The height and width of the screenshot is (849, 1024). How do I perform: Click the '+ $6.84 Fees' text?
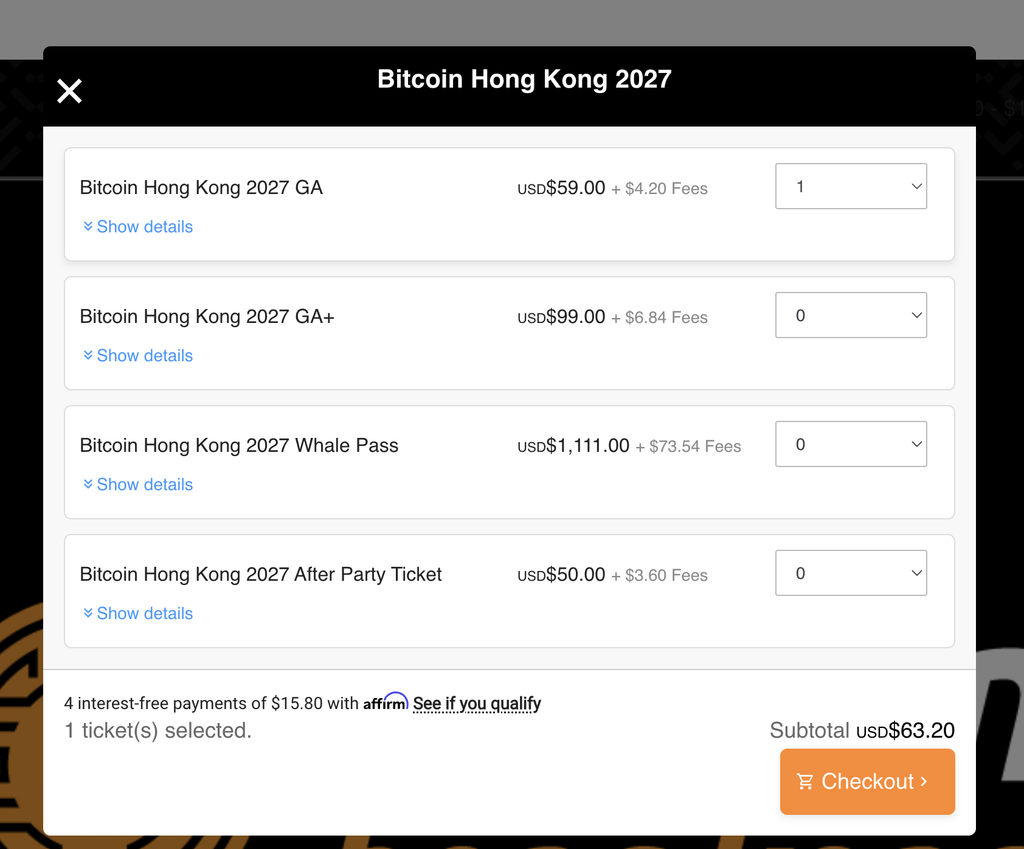click(x=660, y=317)
